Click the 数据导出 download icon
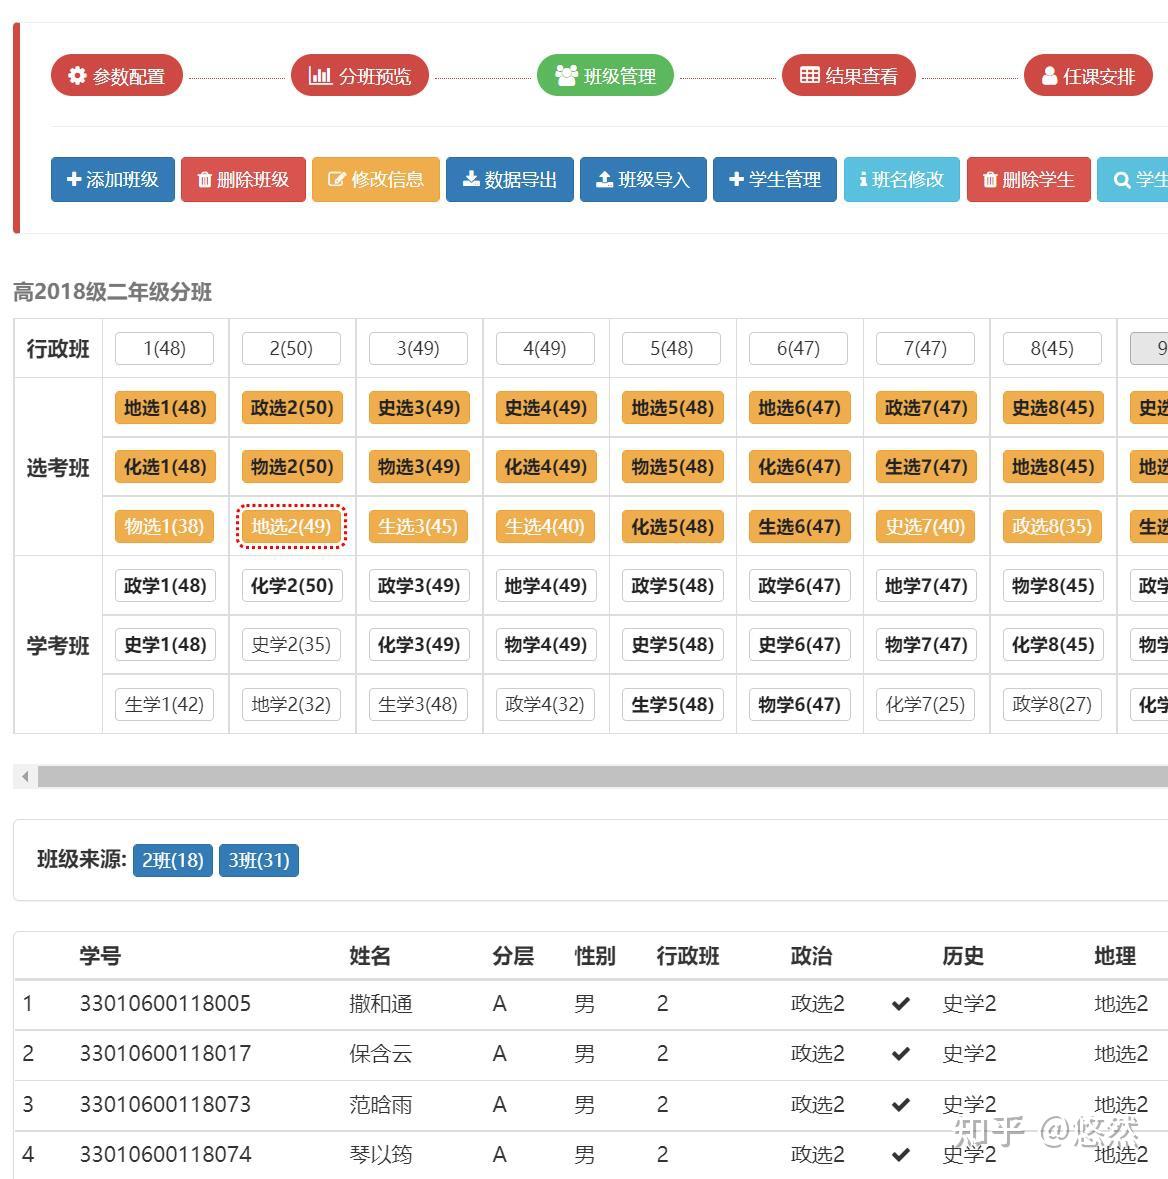Image resolution: width=1168 pixels, height=1179 pixels. tap(470, 180)
